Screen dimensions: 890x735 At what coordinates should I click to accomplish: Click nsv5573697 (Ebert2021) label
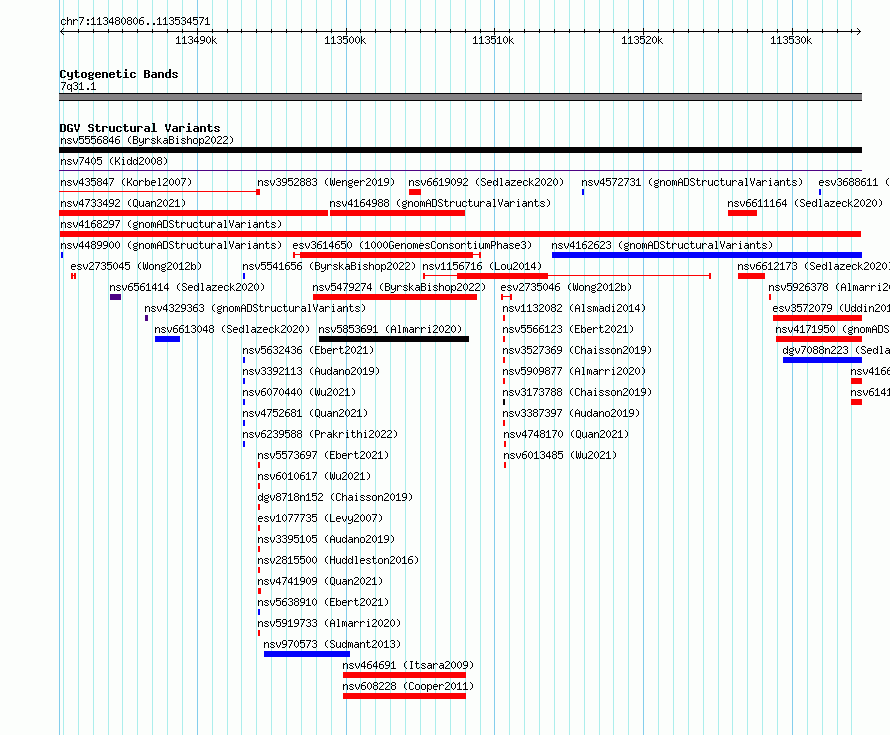click(x=323, y=455)
